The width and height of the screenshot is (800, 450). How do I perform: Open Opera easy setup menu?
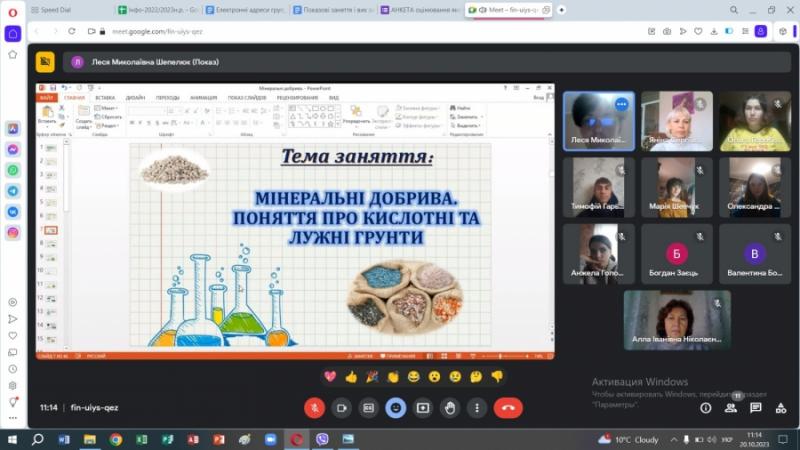[745, 31]
